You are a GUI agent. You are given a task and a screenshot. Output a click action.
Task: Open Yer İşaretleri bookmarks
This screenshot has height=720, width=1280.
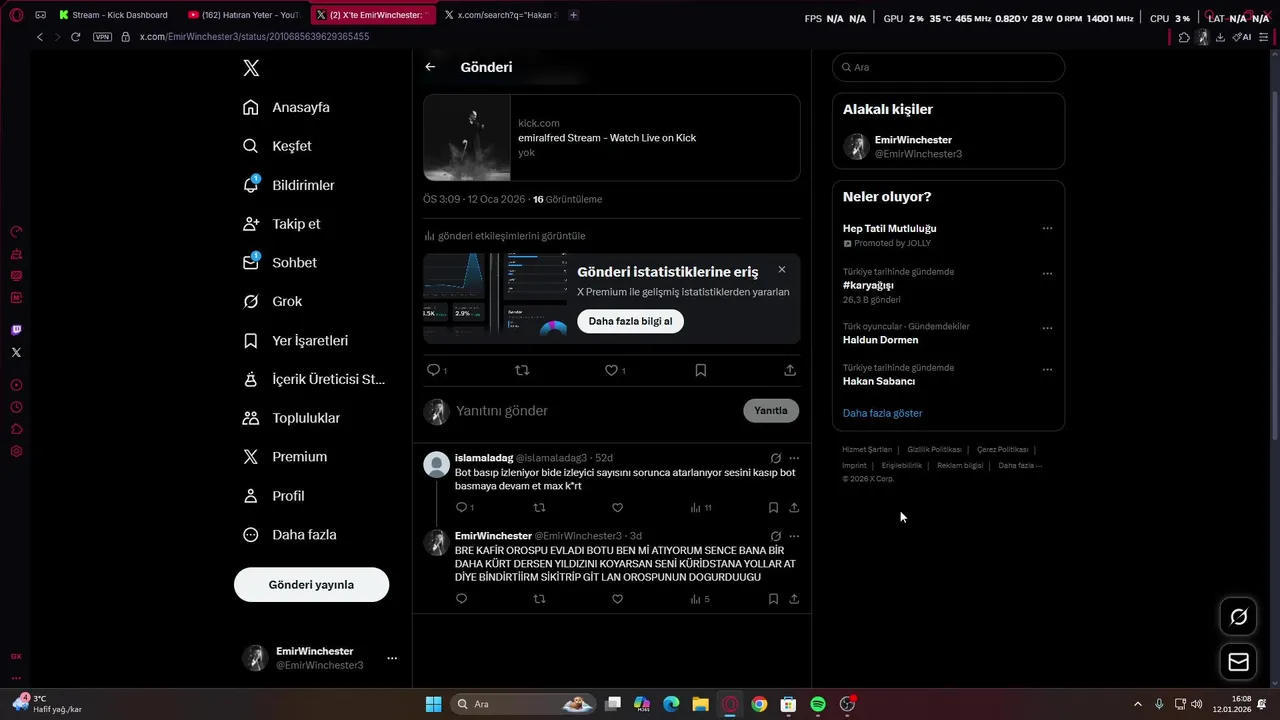295,340
